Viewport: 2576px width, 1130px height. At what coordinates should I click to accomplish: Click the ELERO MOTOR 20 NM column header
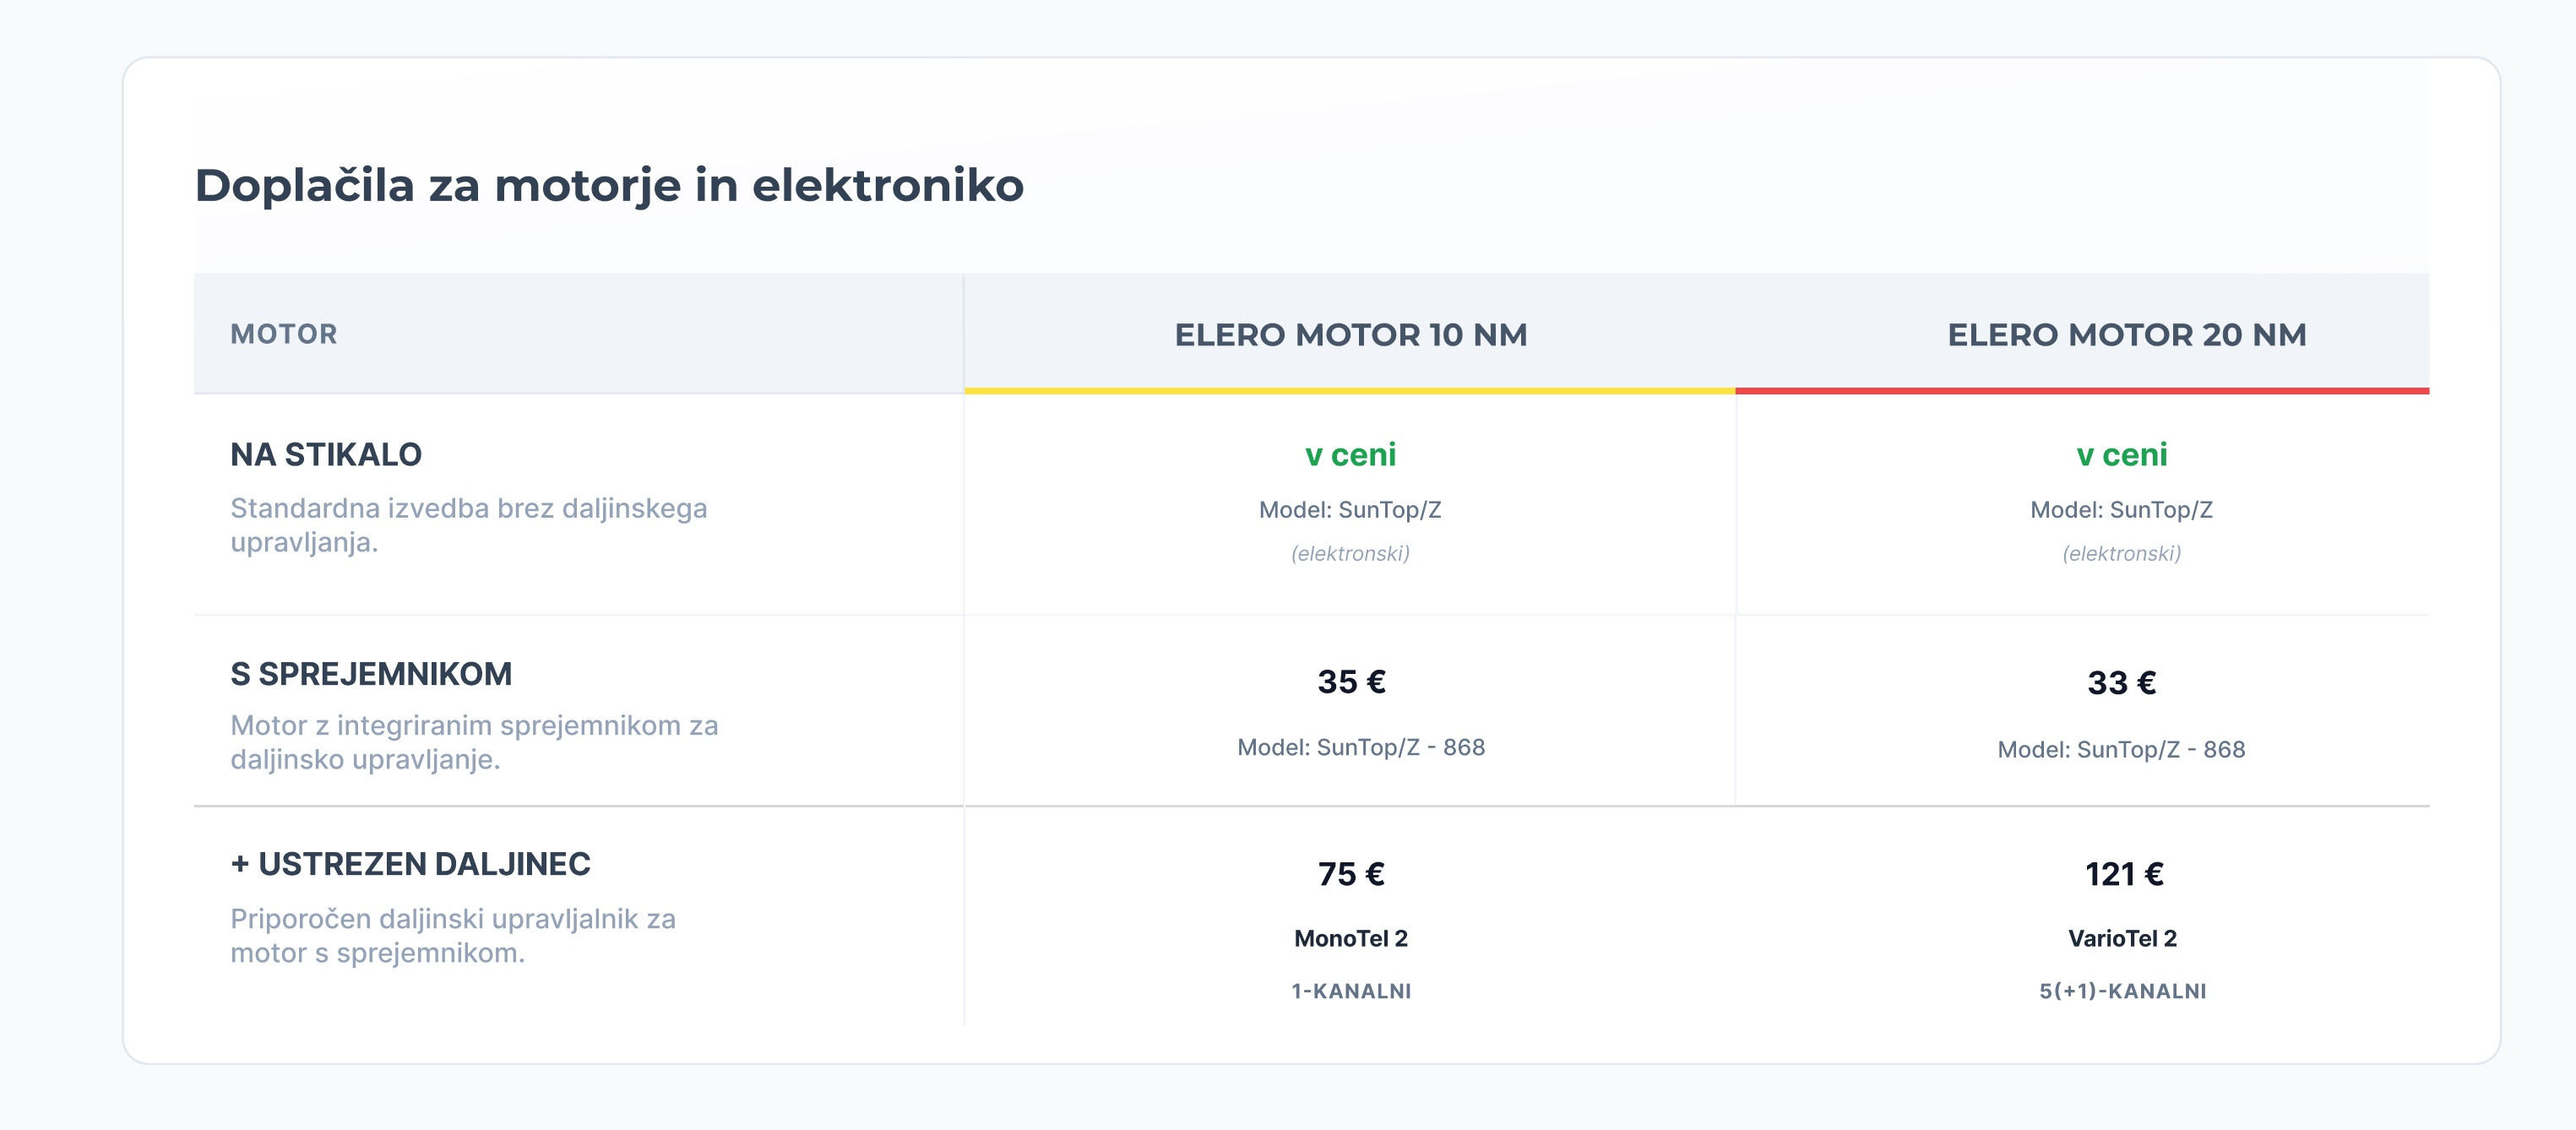[x=2126, y=335]
